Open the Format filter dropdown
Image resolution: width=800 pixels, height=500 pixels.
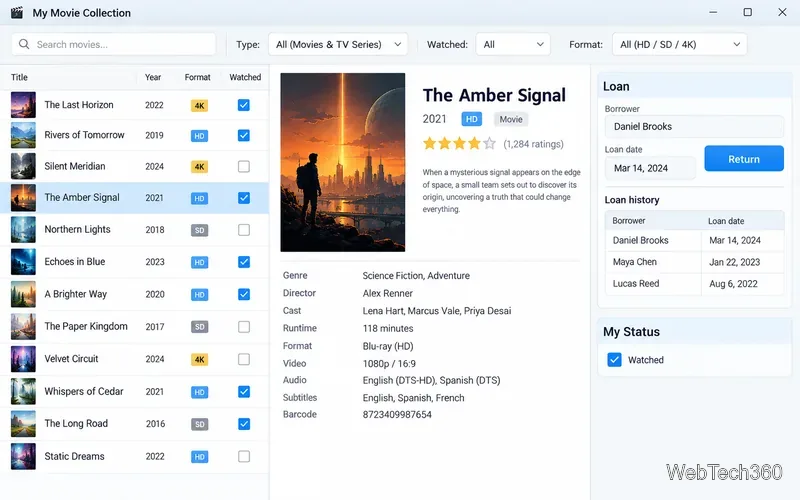679,44
